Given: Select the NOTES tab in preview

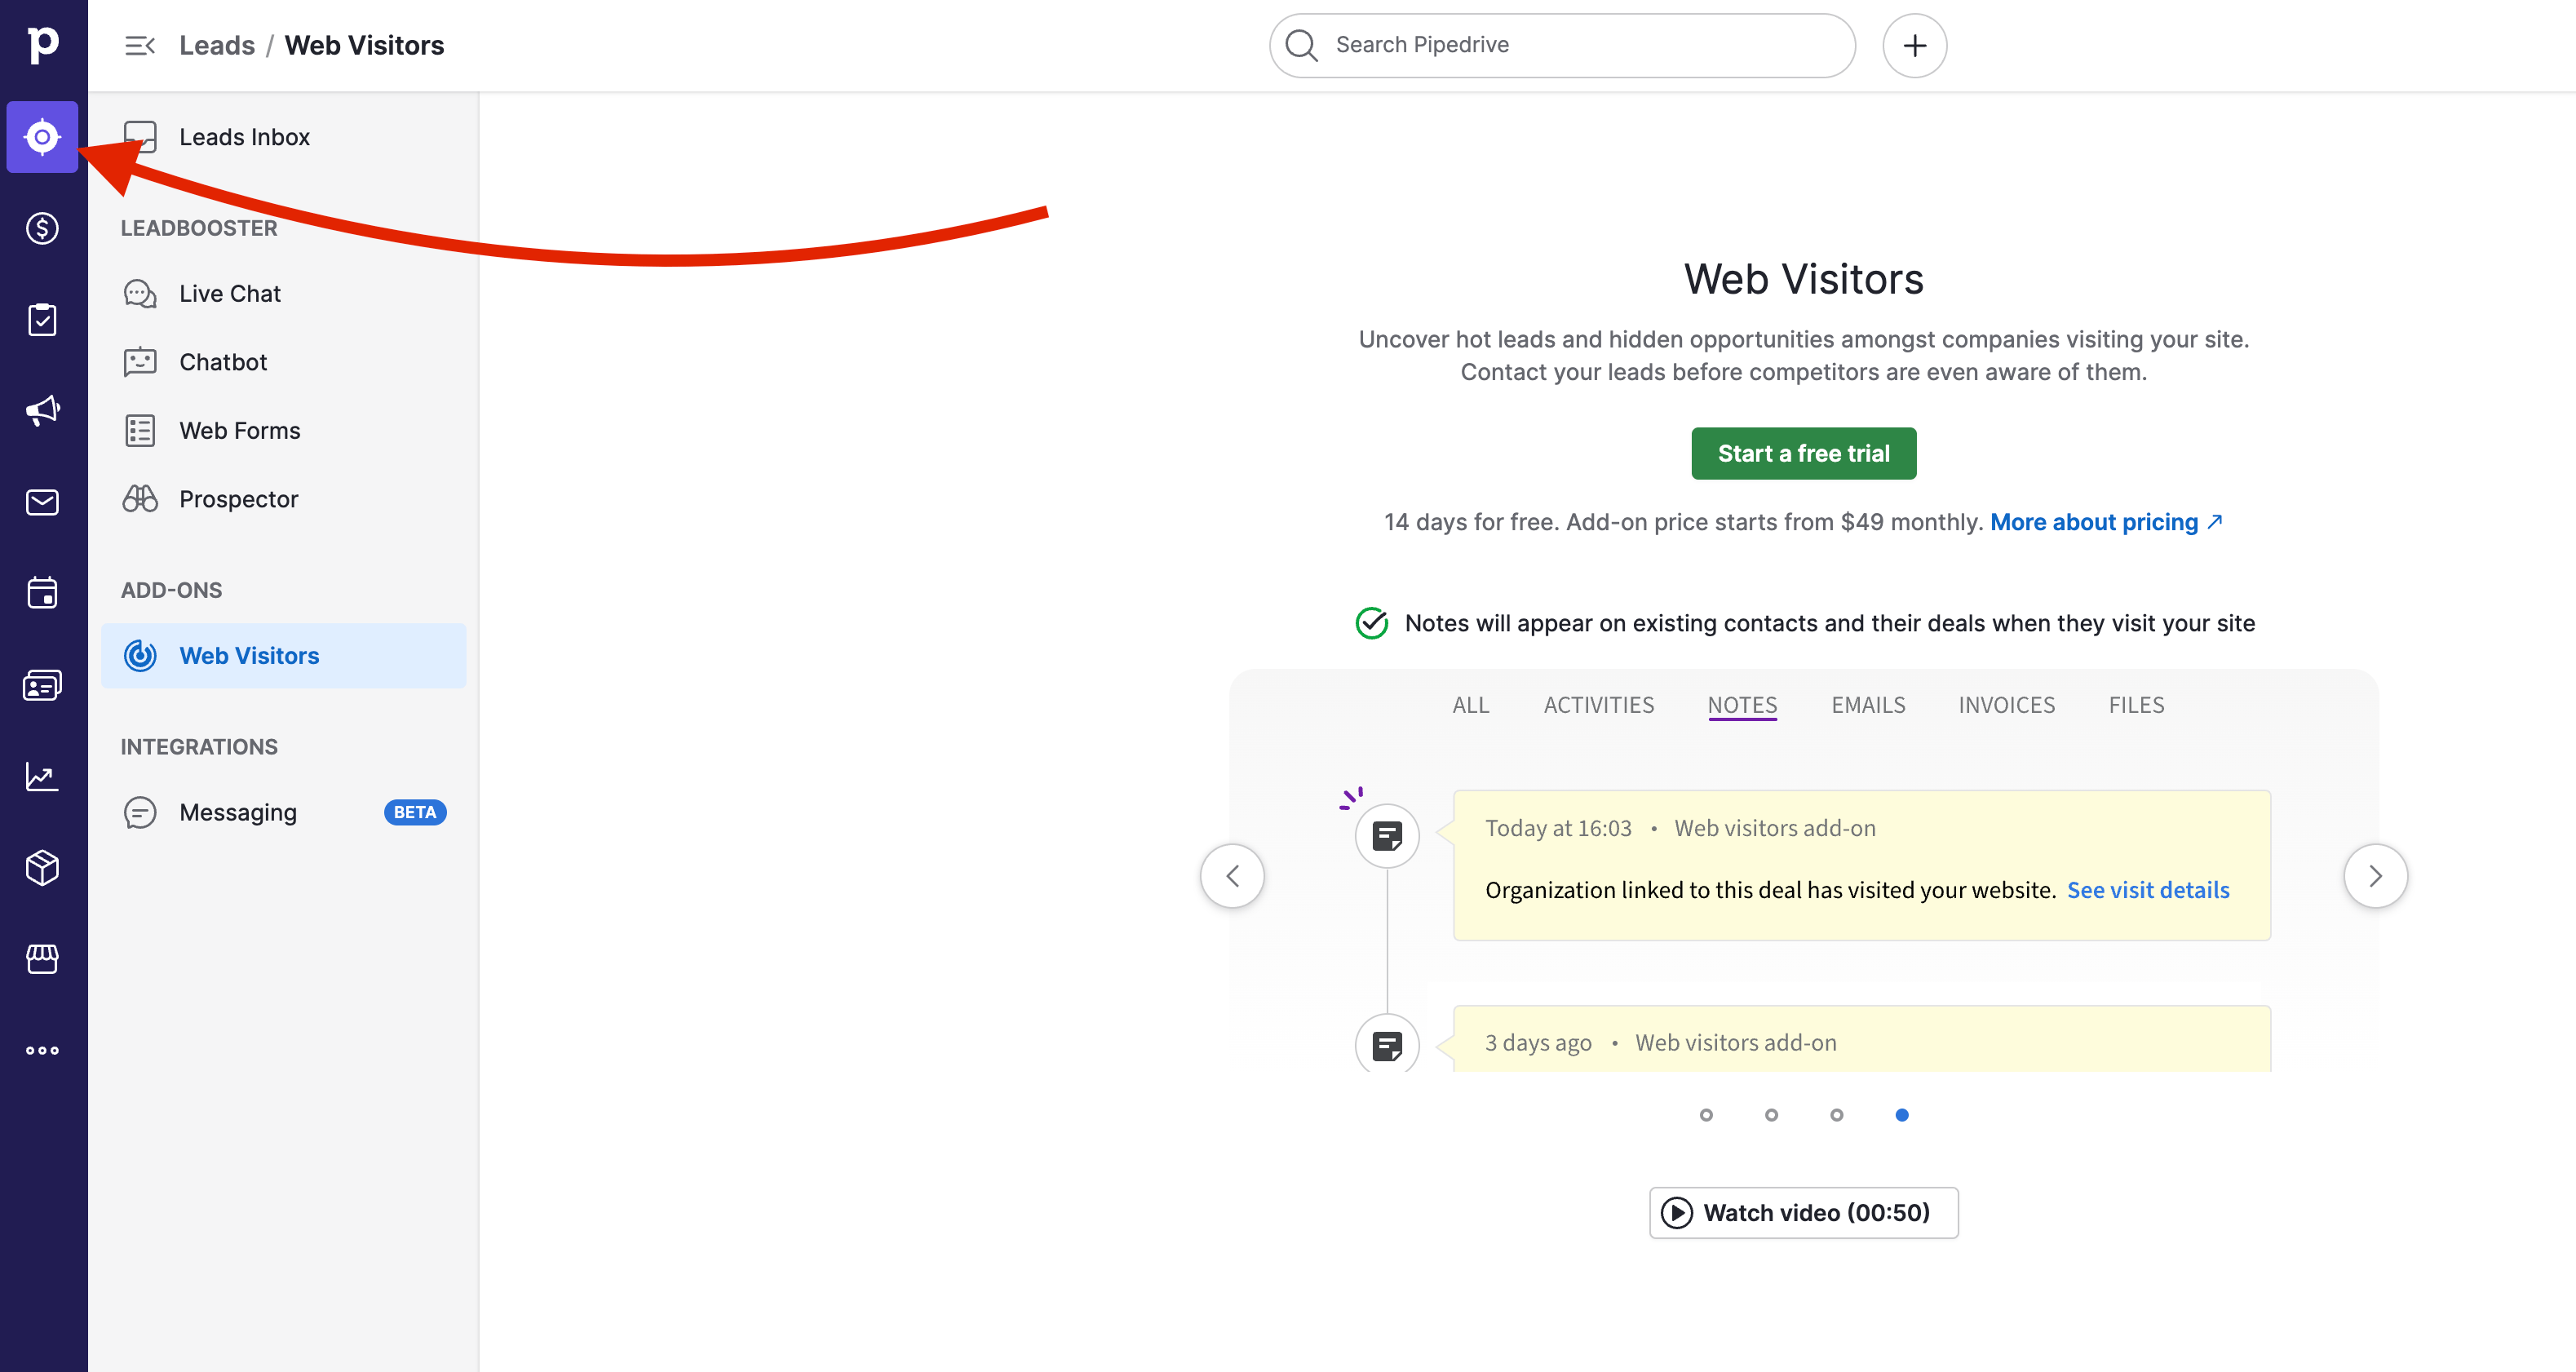Looking at the screenshot, I should [1742, 705].
